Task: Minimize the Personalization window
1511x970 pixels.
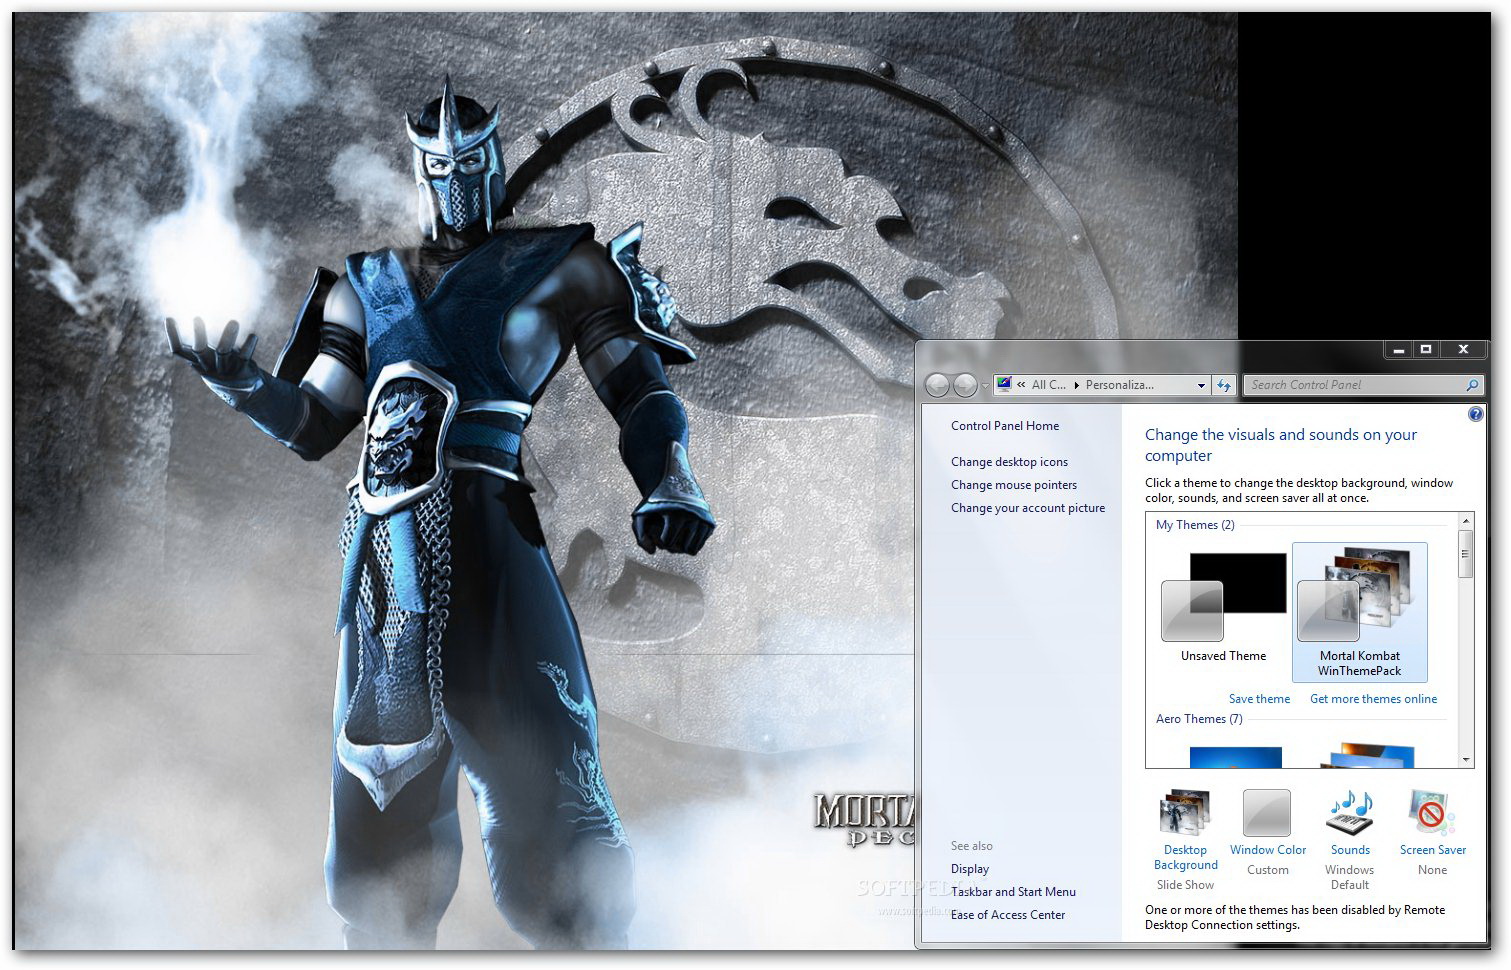Action: [1398, 350]
